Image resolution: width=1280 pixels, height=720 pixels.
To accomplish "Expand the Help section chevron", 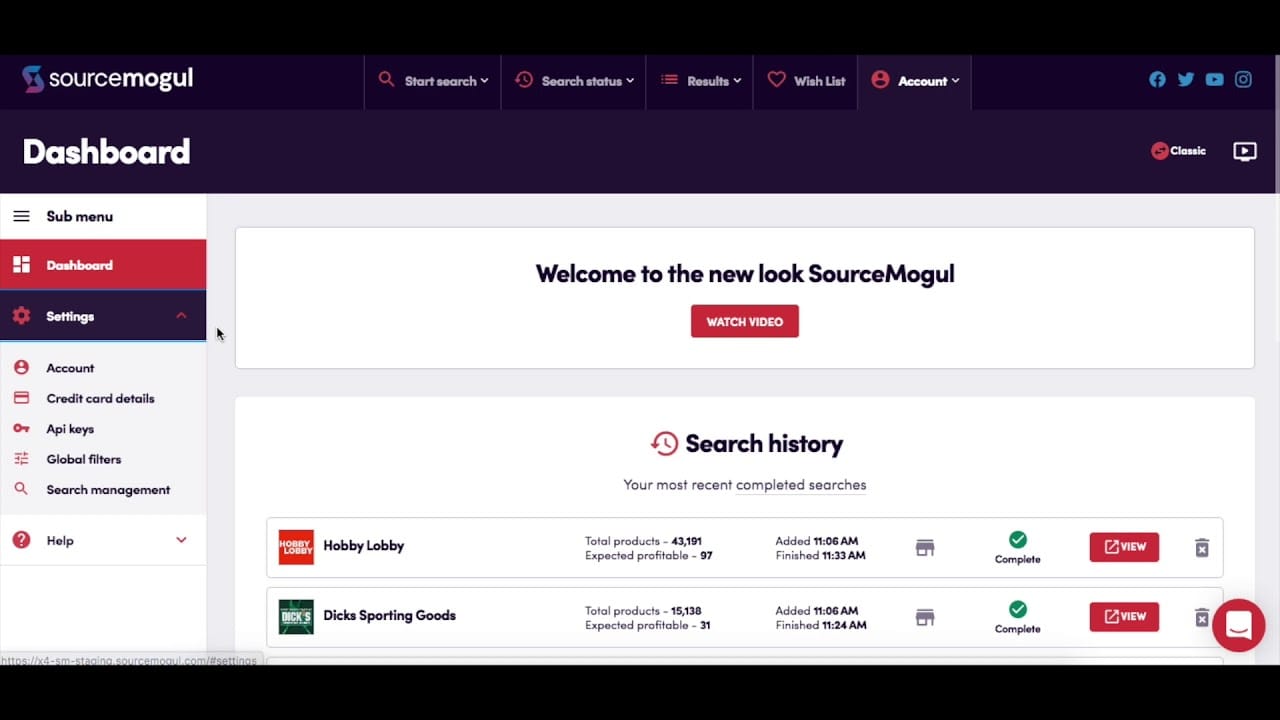I will pyautogui.click(x=181, y=540).
